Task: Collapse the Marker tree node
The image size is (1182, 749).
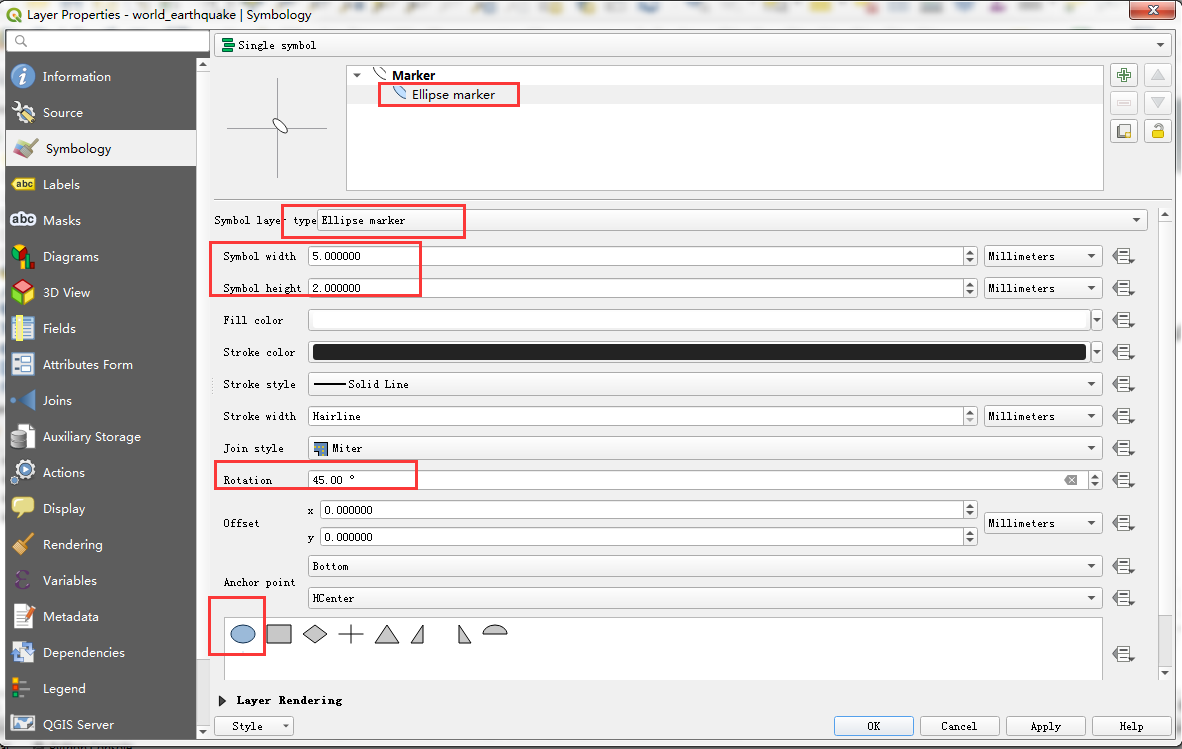Action: pos(357,75)
